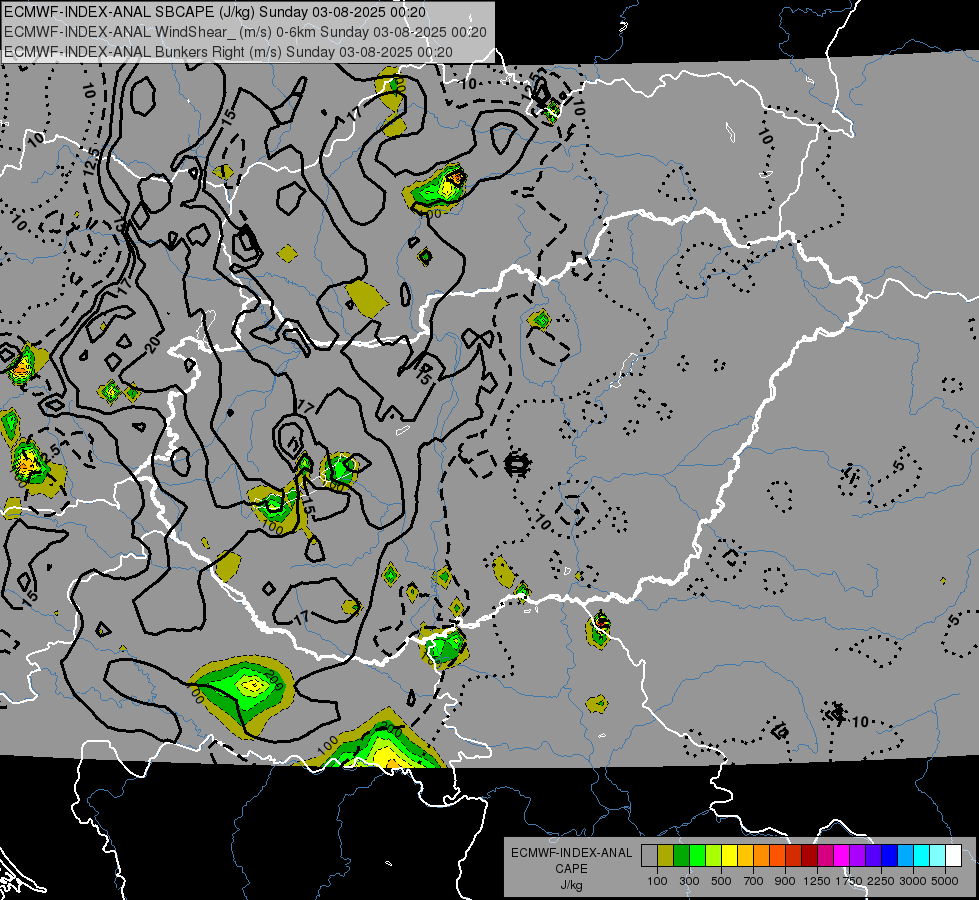Select the pure yellow legend swatch
The width and height of the screenshot is (979, 900).
pyautogui.click(x=729, y=856)
